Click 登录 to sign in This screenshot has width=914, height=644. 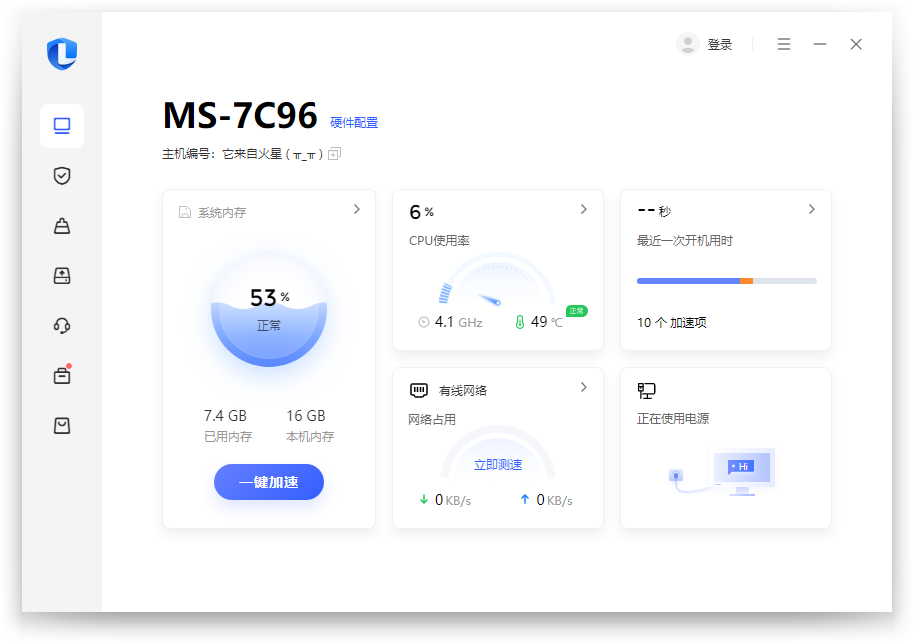click(x=719, y=44)
